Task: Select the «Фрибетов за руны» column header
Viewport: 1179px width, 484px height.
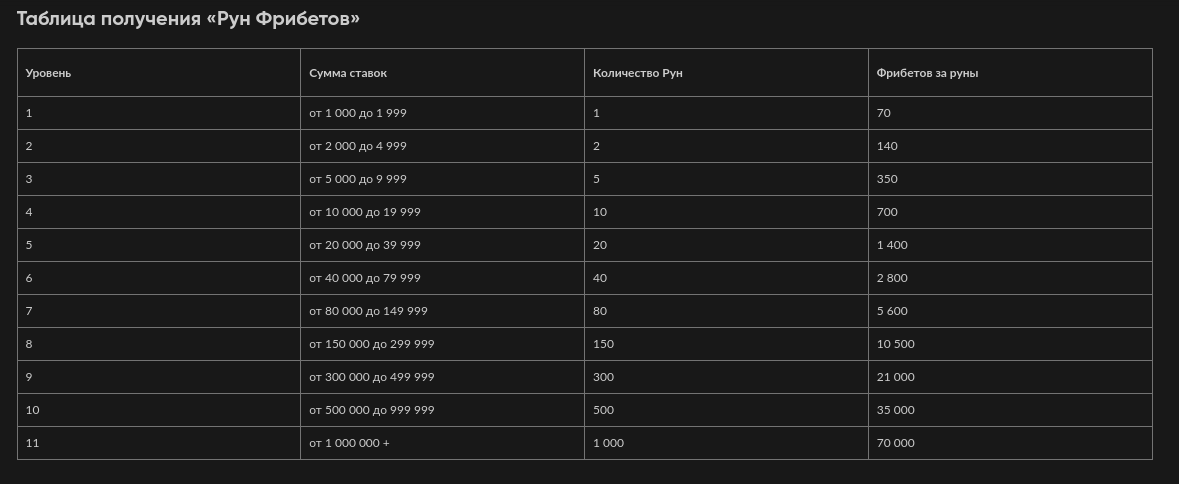Action: click(x=927, y=73)
